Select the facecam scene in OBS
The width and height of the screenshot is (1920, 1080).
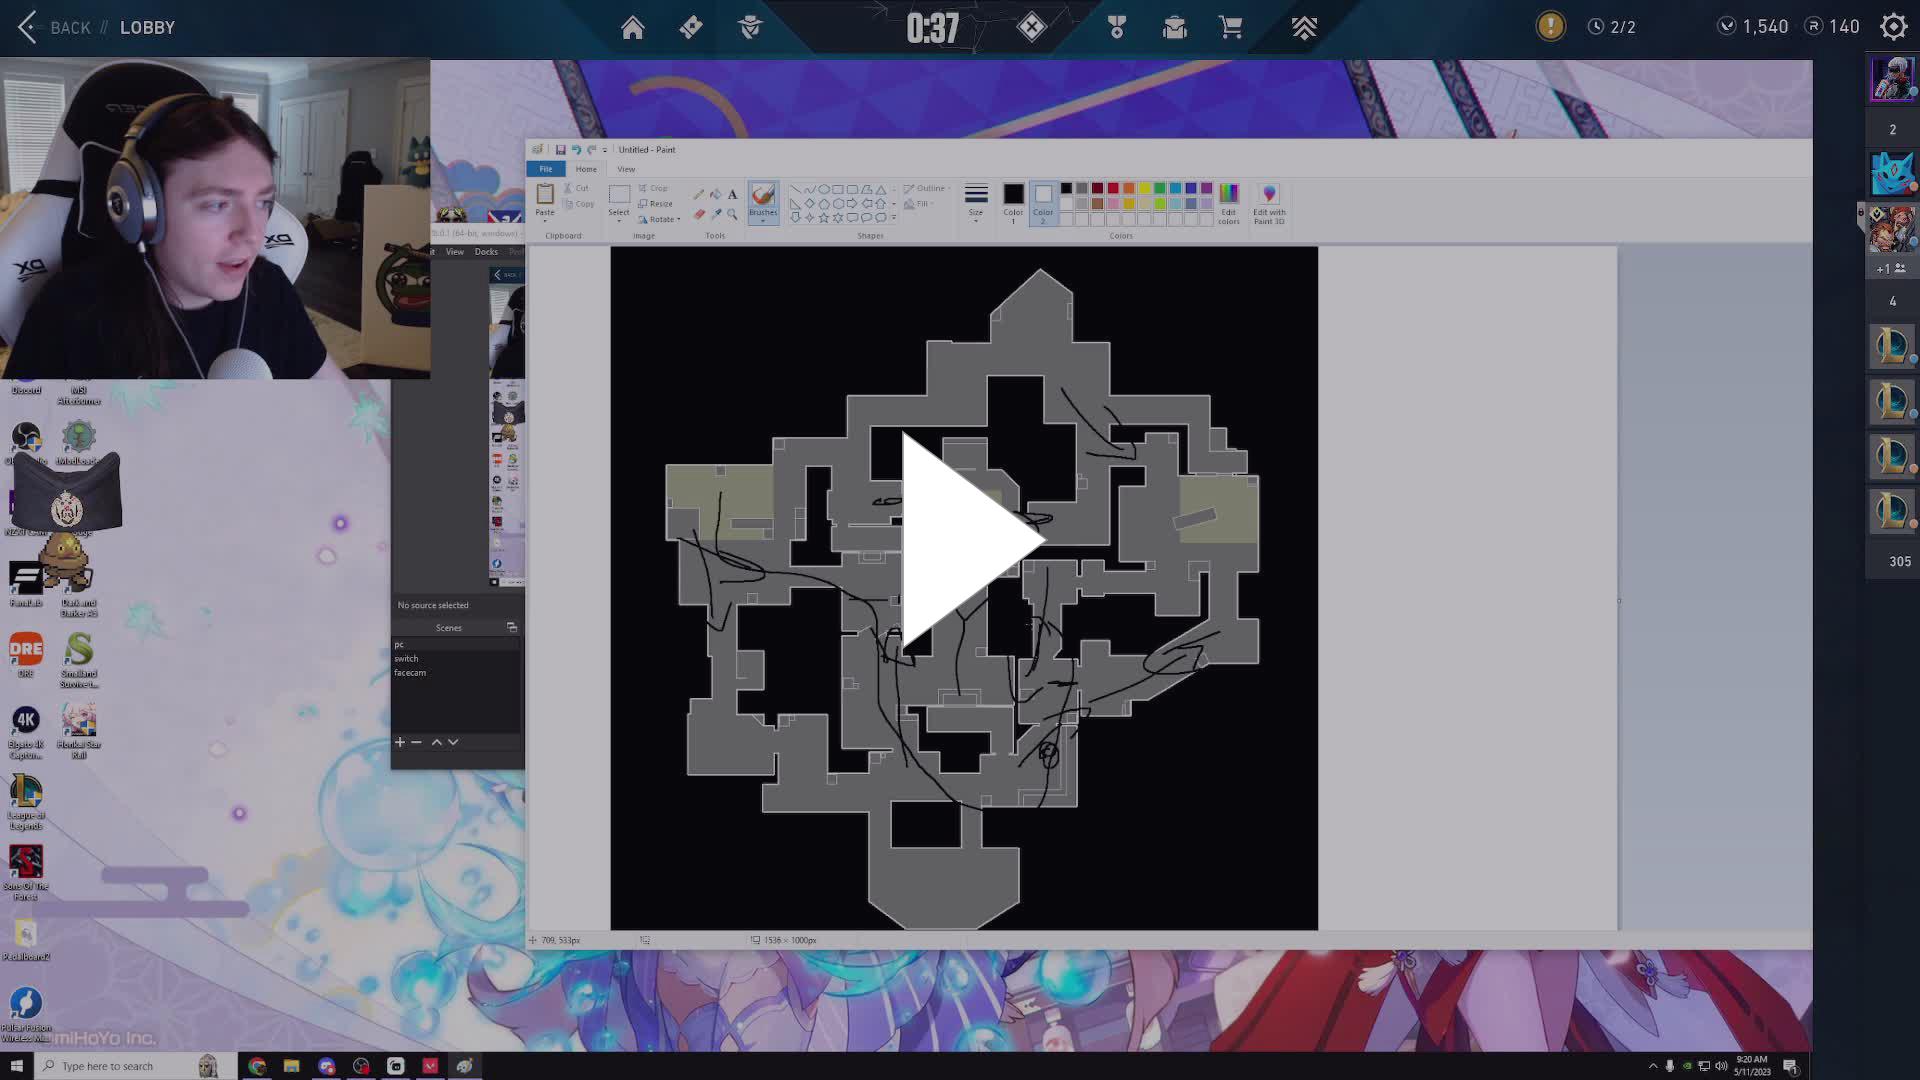pyautogui.click(x=408, y=672)
